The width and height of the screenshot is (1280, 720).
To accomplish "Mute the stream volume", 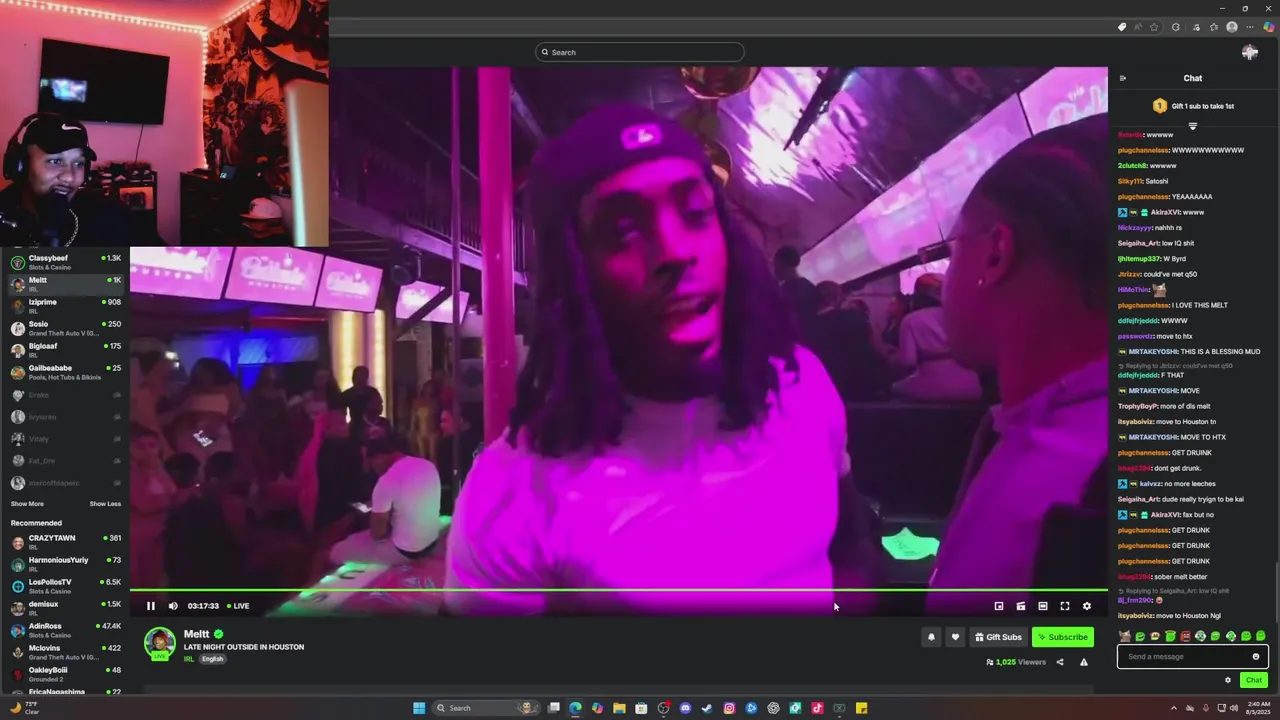I will pyautogui.click(x=173, y=606).
